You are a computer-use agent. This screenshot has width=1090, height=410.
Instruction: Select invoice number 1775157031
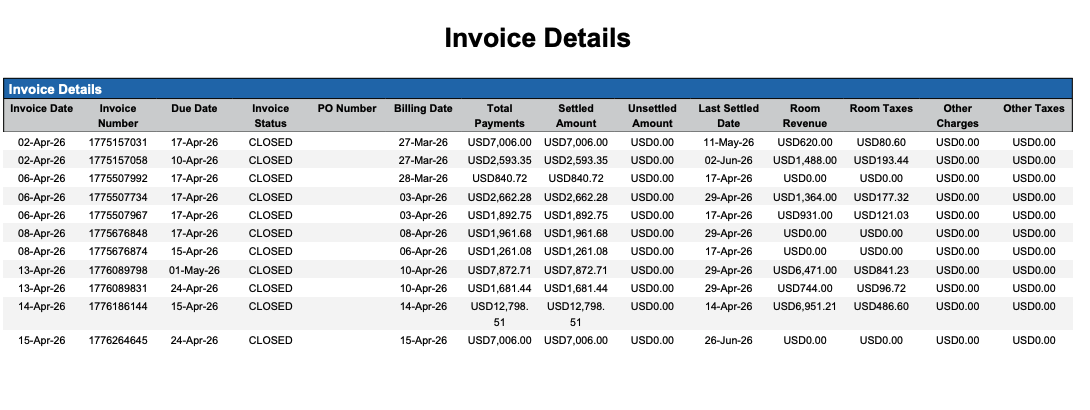coord(118,142)
